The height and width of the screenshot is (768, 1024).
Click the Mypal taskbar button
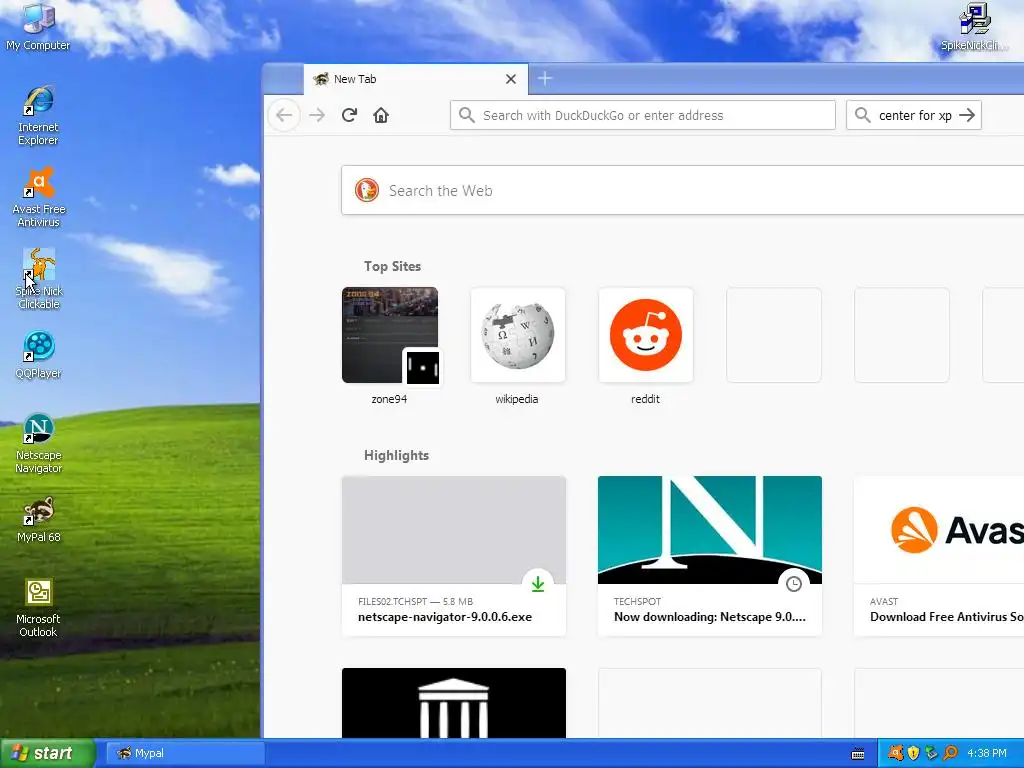(x=185, y=753)
